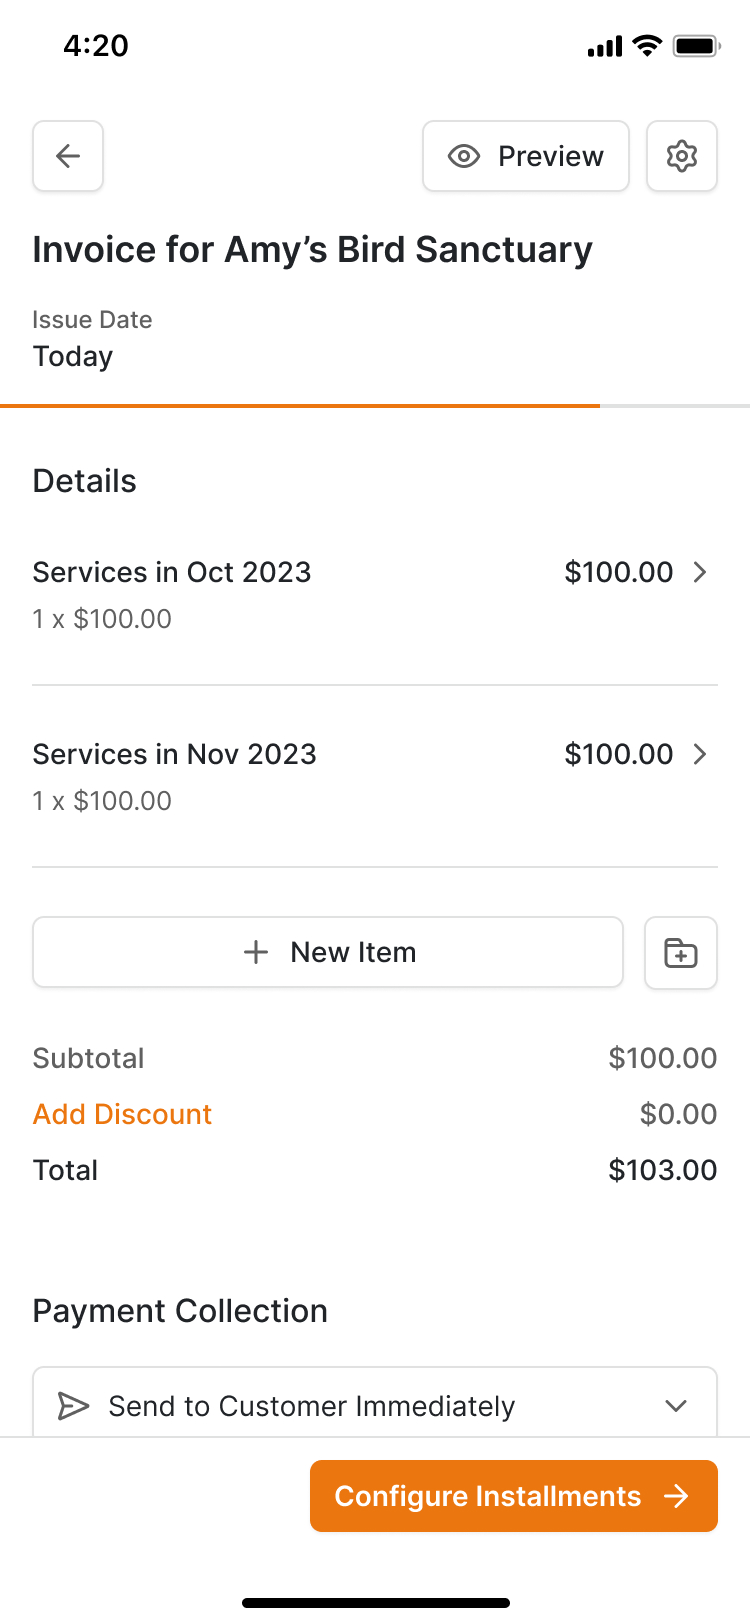Viewport: 750px width, 1624px height.
Task: Click the Add Discount link
Action: pos(122,1114)
